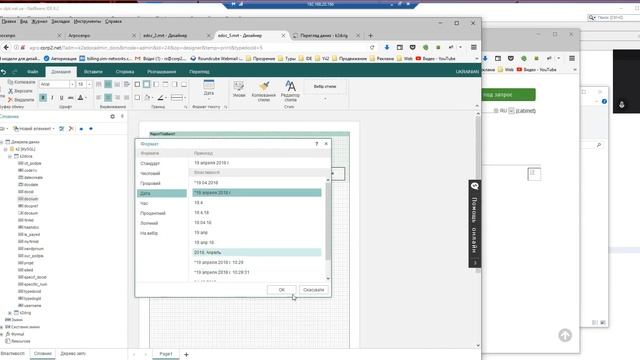Click the browser downloads arrow icon
Image resolution: width=640 pixels, height=360 pixels.
[x=387, y=47]
